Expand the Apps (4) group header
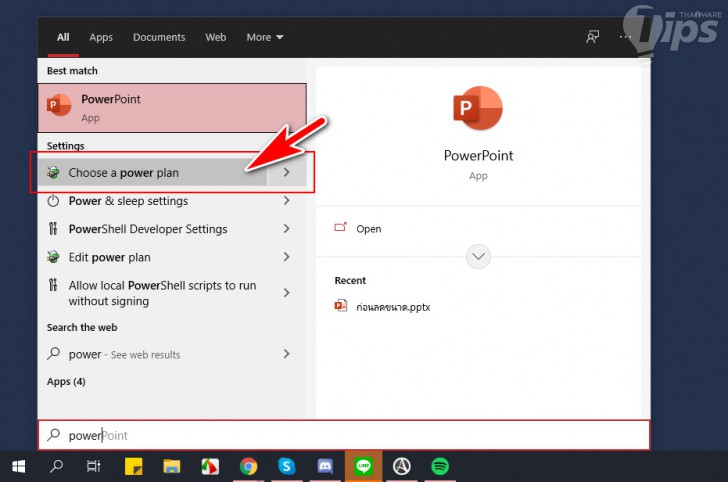 [66, 381]
